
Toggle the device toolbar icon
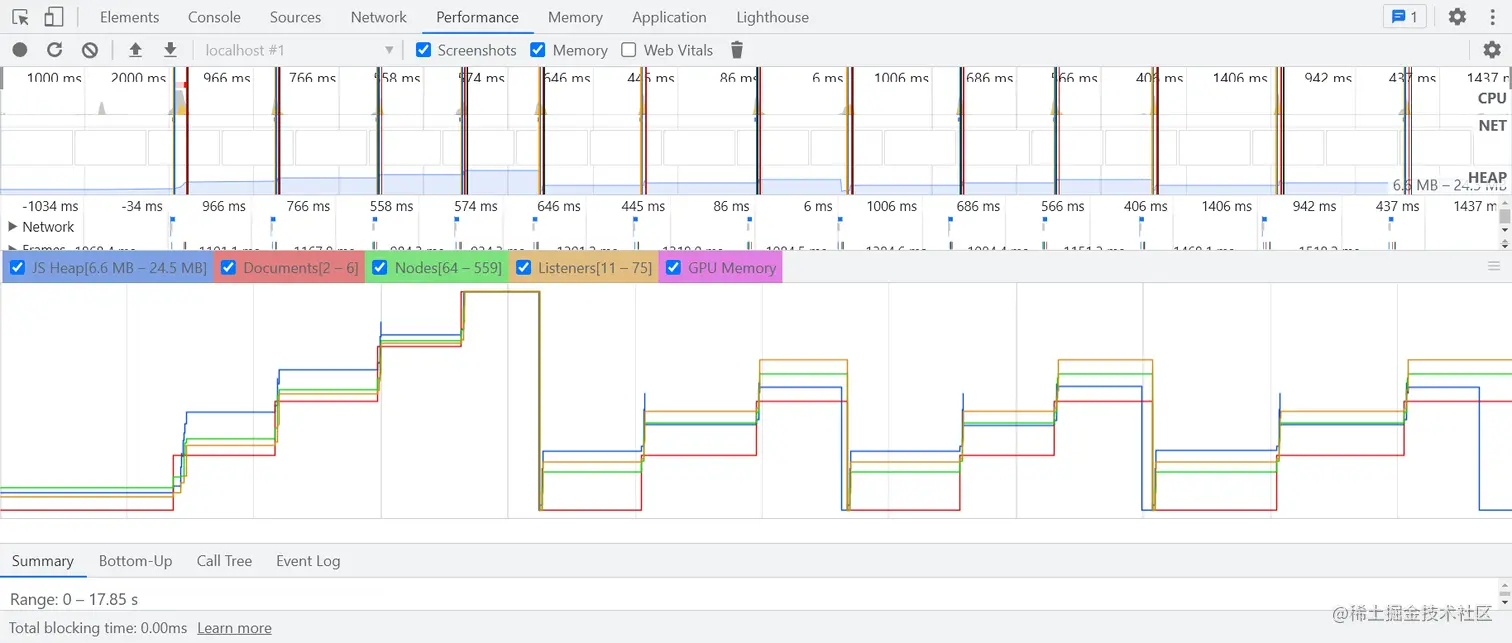(x=53, y=17)
